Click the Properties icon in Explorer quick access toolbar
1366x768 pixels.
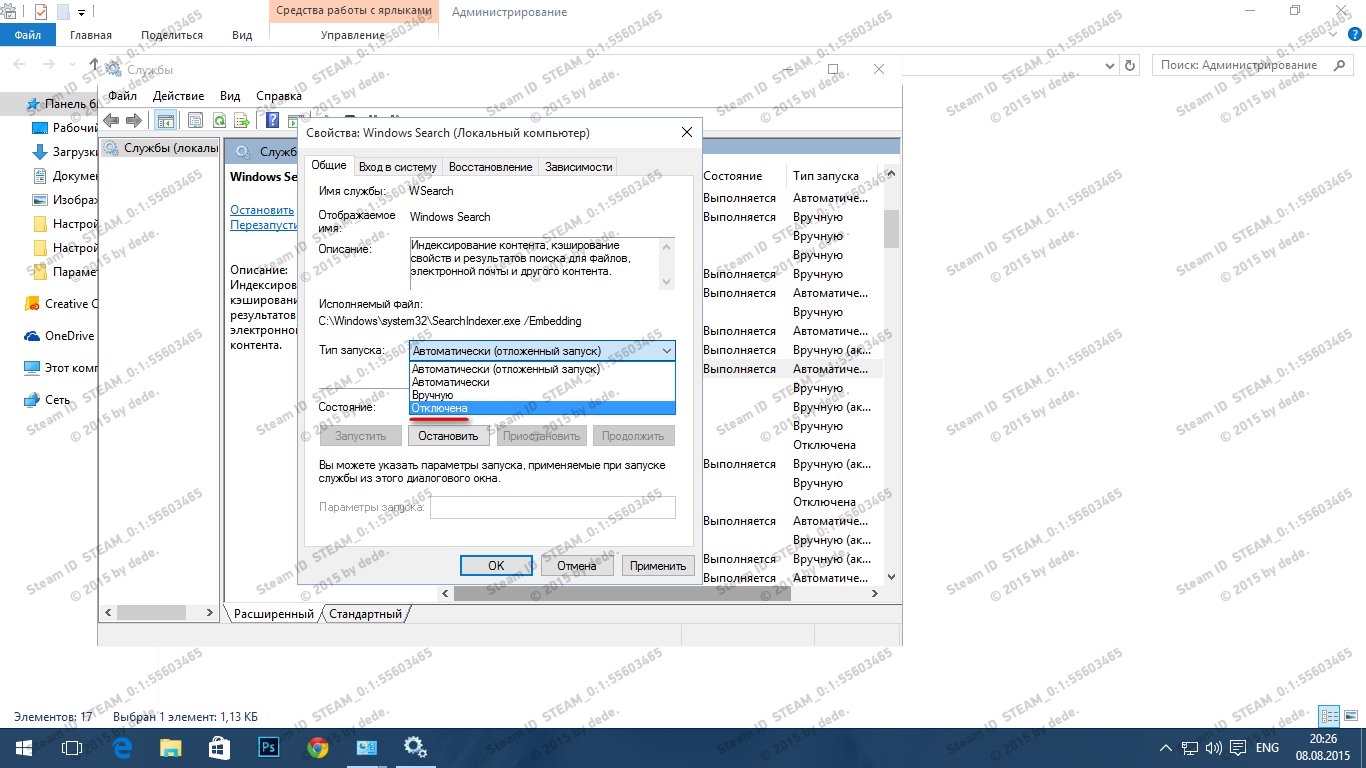[x=41, y=12]
